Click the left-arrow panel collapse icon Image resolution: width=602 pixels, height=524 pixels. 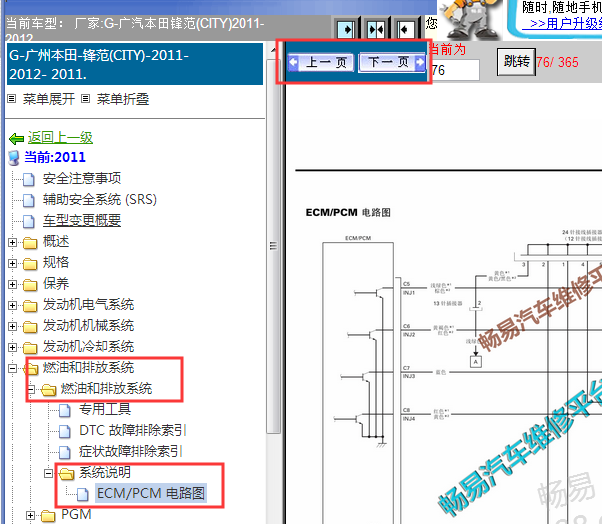click(405, 29)
